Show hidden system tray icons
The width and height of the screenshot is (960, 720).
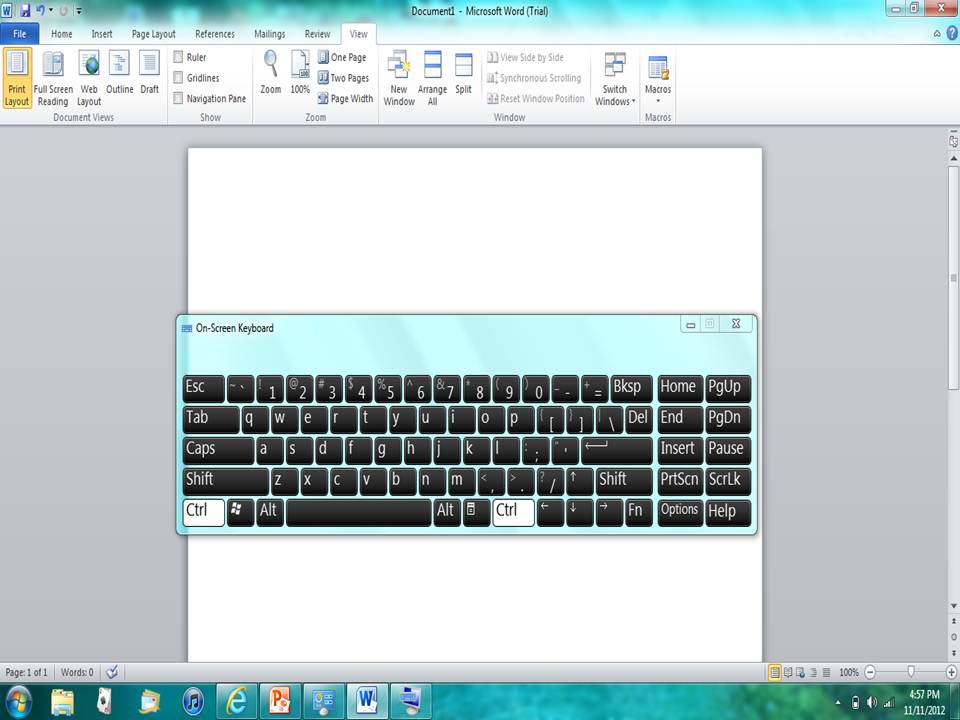[838, 703]
